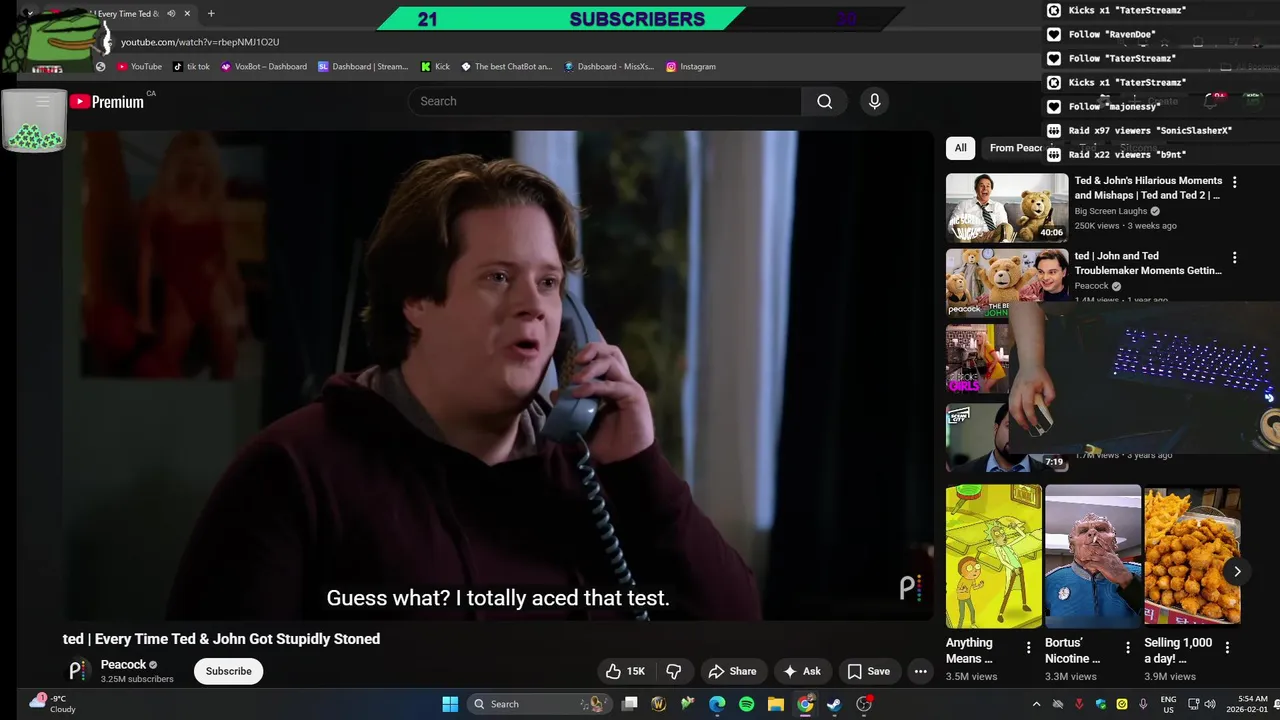The height and width of the screenshot is (720, 1280).
Task: Open Selling 1,000 a day short thumbnail
Action: 1192,556
